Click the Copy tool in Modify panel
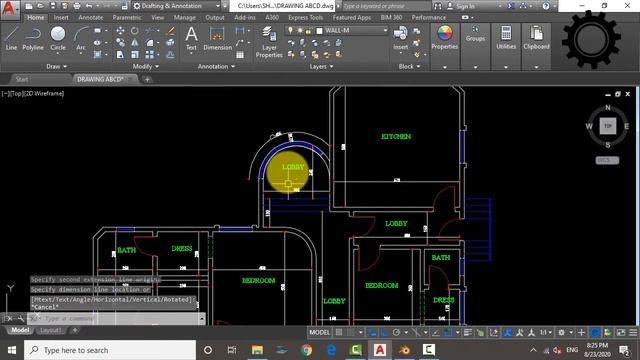The height and width of the screenshot is (360, 640). tap(120, 42)
